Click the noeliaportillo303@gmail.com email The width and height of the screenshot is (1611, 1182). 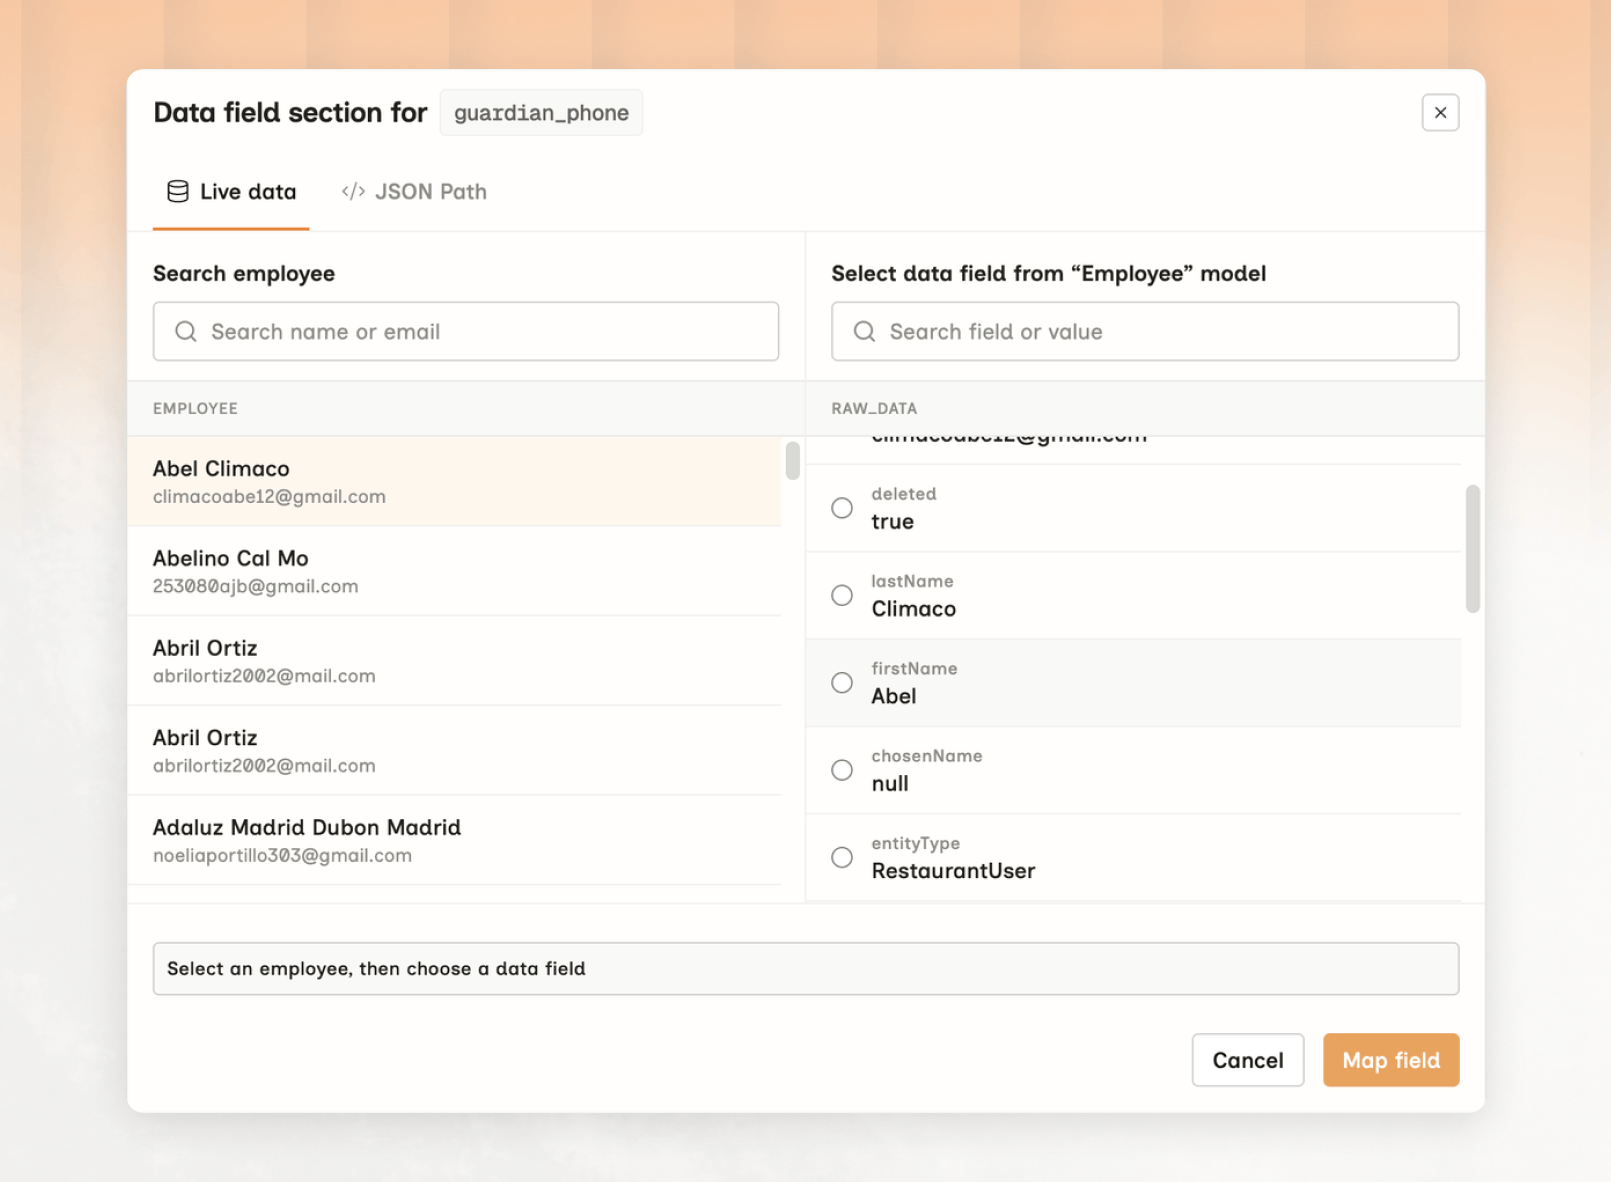click(282, 856)
